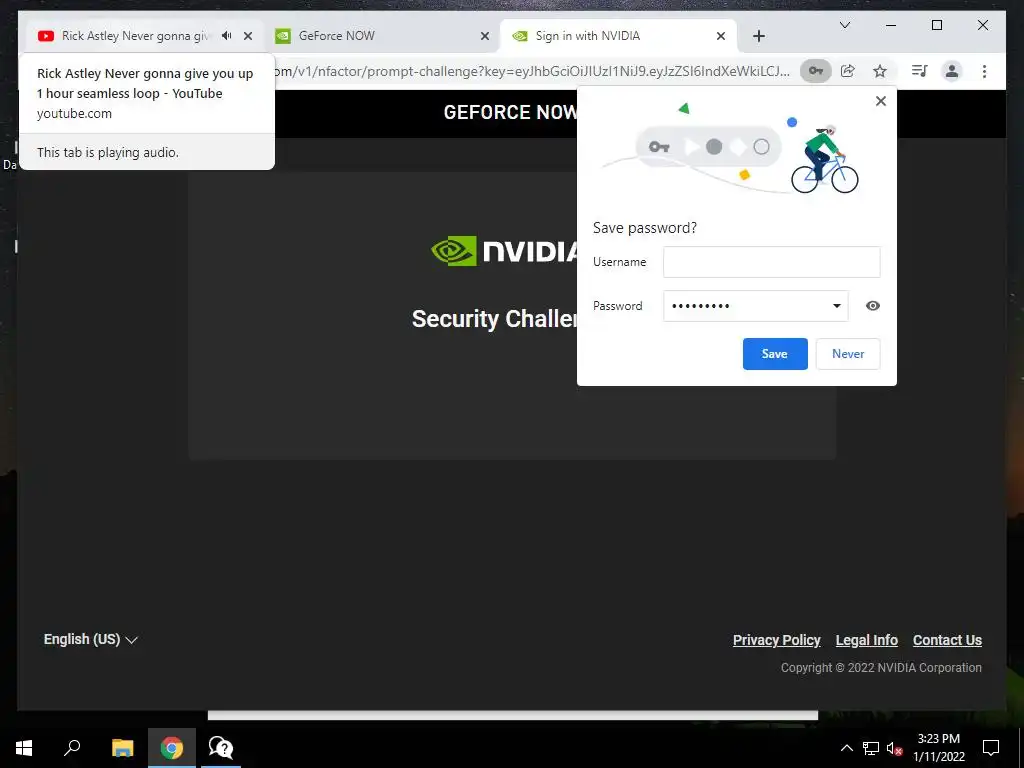This screenshot has height=768, width=1024.
Task: Open the Legal Info link
Action: tap(867, 640)
